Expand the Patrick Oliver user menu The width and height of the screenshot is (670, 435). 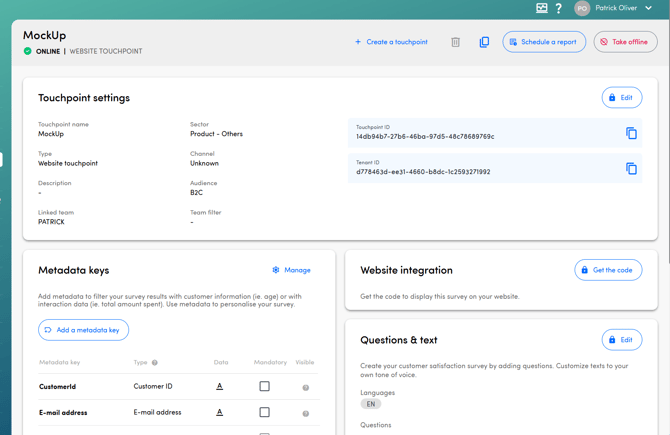pos(648,8)
